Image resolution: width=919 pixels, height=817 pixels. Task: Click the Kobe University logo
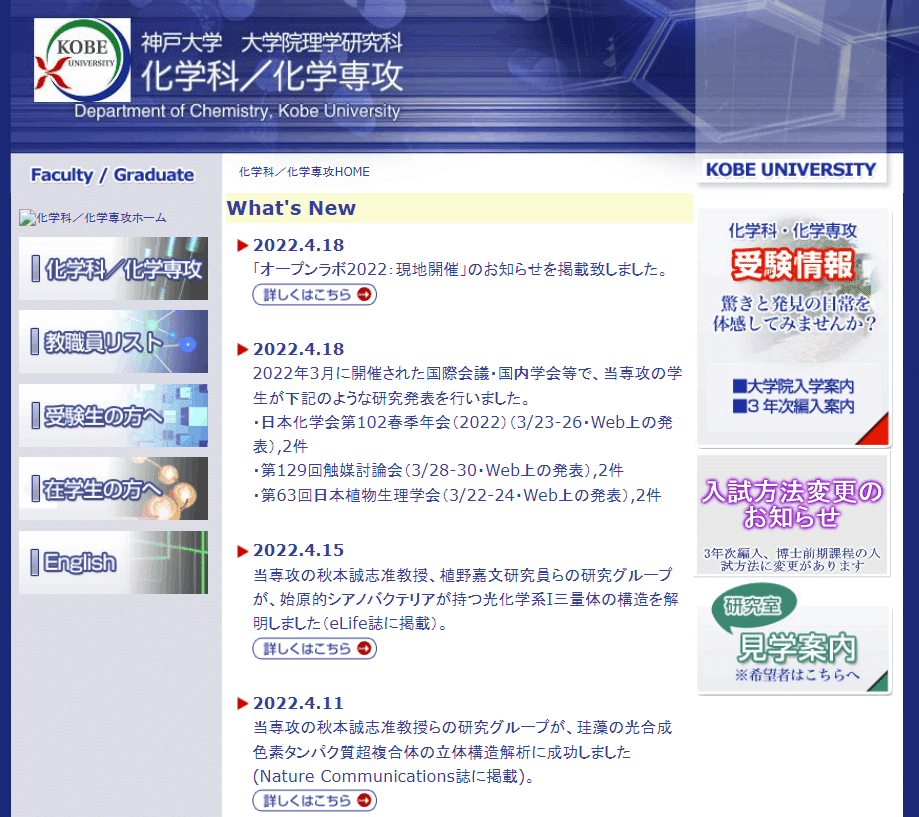point(82,60)
